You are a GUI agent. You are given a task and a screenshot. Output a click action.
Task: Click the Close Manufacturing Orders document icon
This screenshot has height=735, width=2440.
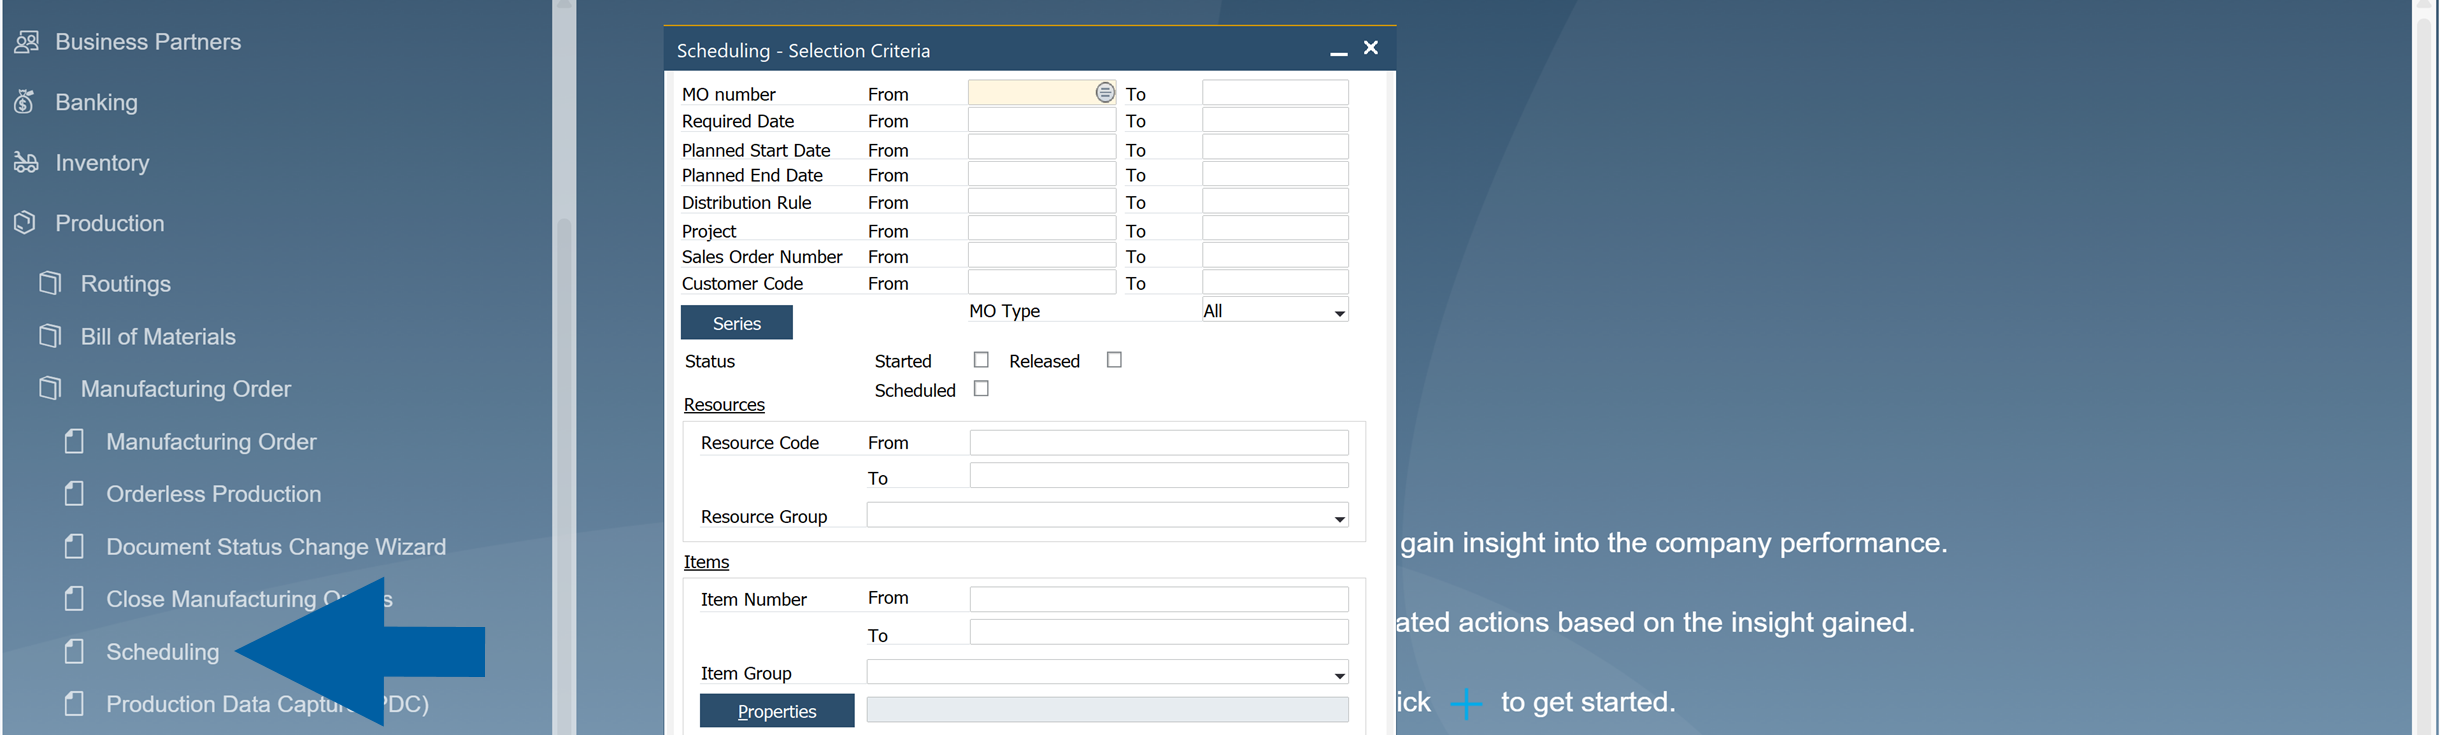[x=74, y=599]
